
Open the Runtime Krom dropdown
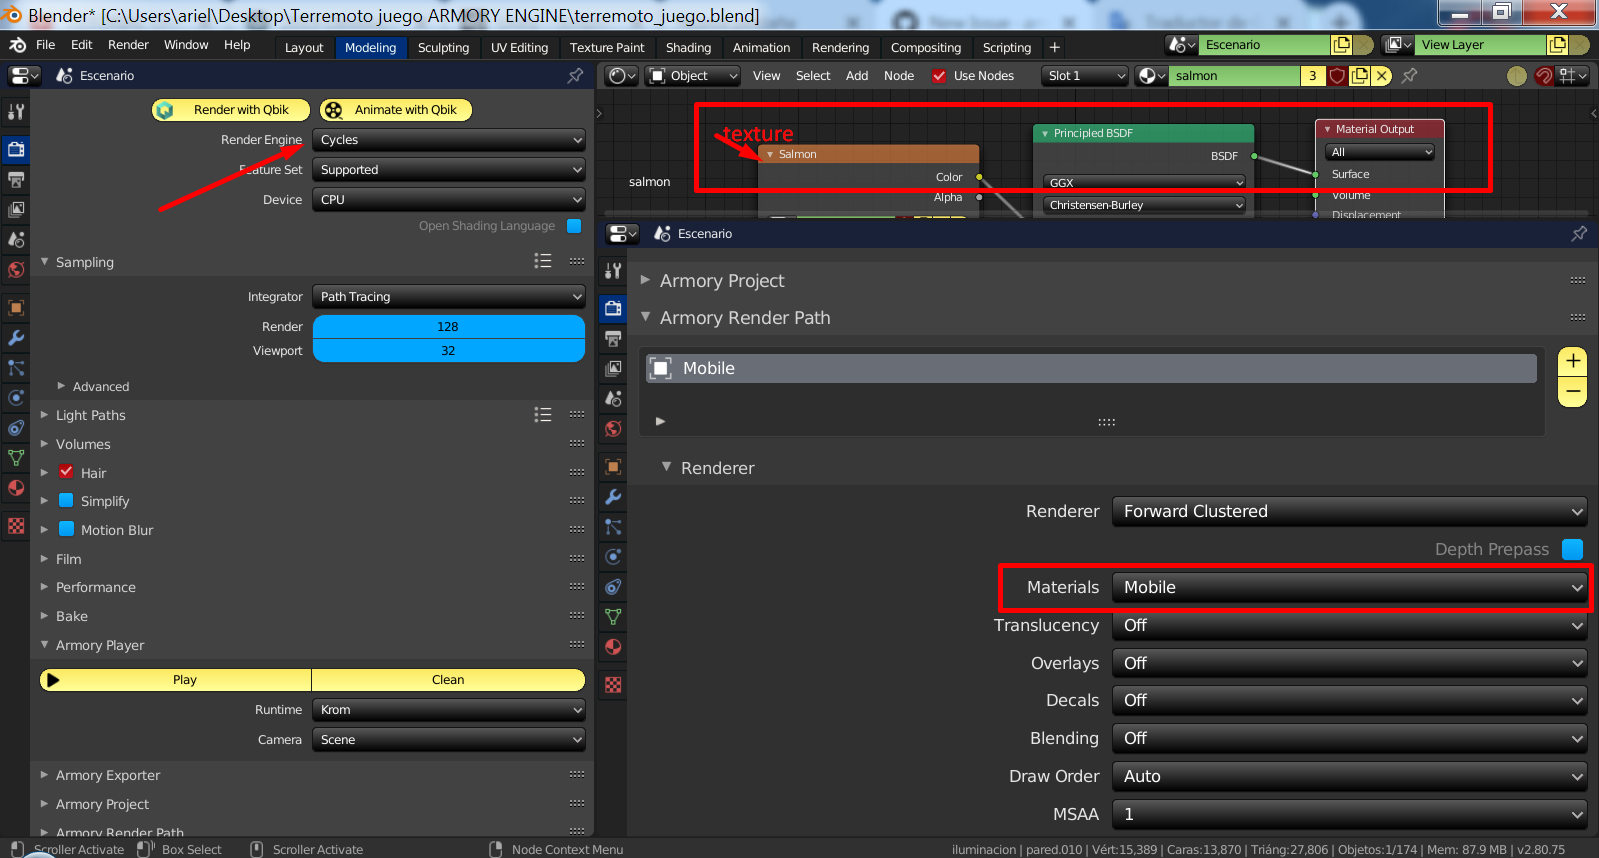point(449,710)
